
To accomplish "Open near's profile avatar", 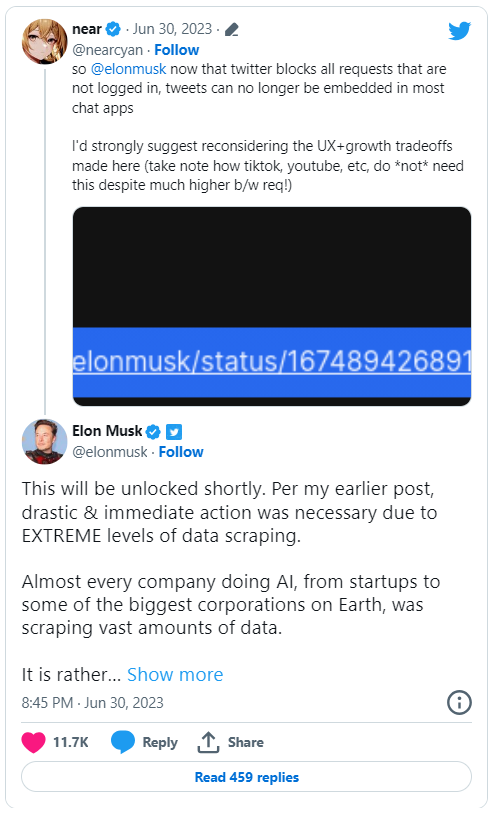I will click(x=44, y=41).
